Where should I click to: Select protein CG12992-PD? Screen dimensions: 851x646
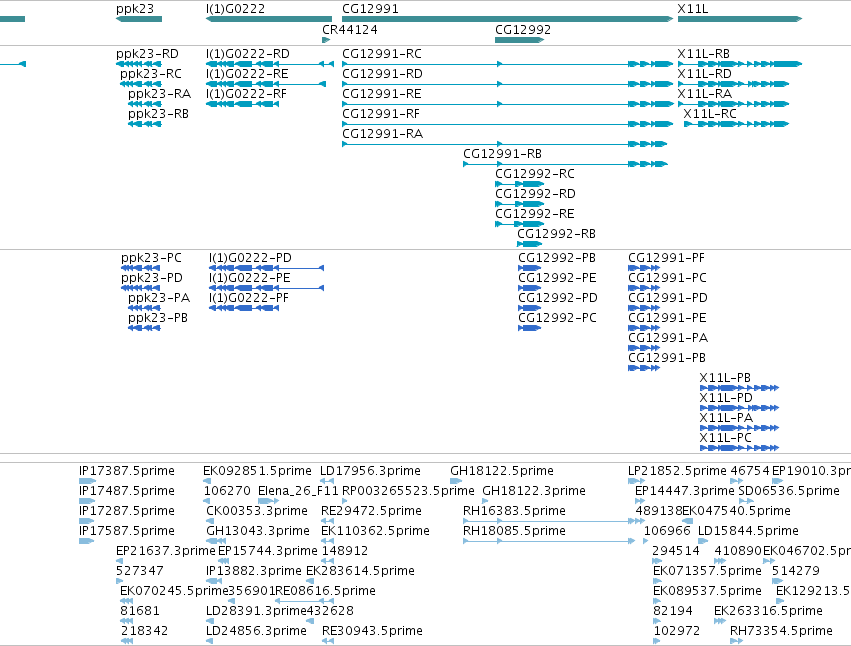tap(530, 308)
